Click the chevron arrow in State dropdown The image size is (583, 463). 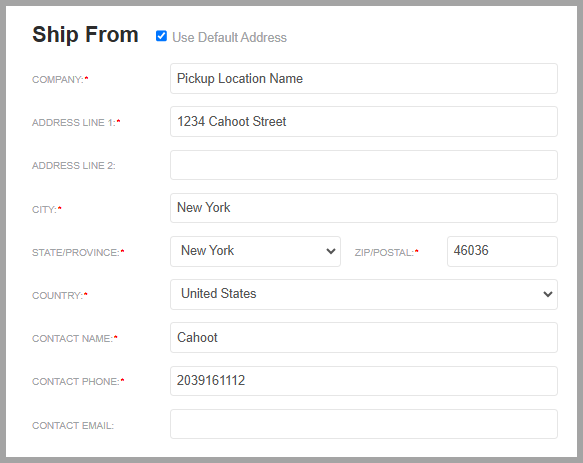click(x=331, y=251)
